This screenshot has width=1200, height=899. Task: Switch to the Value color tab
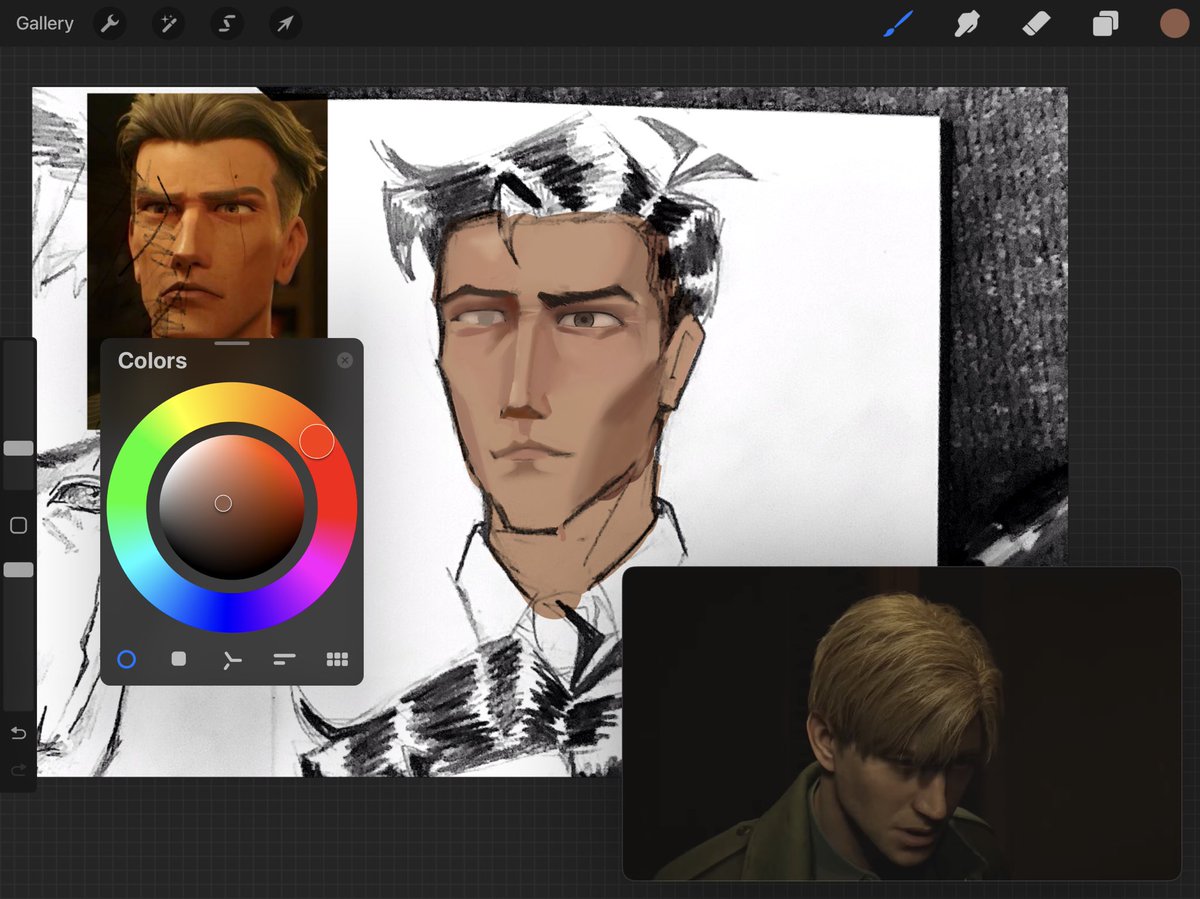pos(284,659)
